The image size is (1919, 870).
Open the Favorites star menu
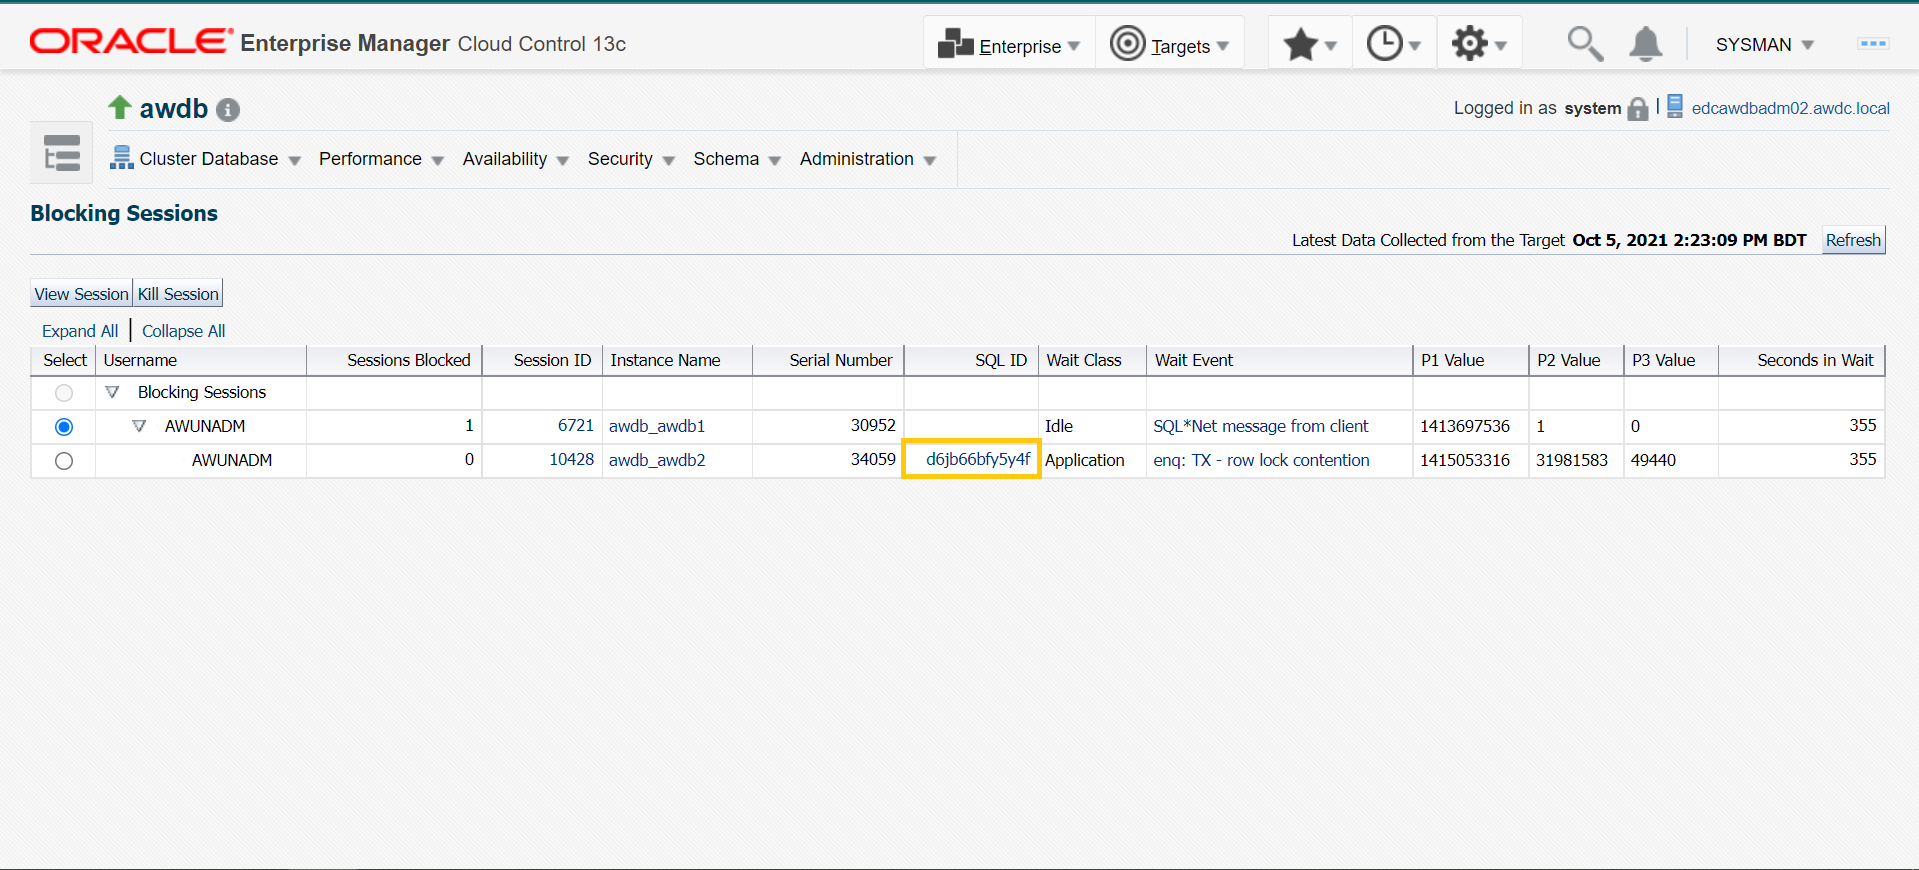click(x=1310, y=44)
